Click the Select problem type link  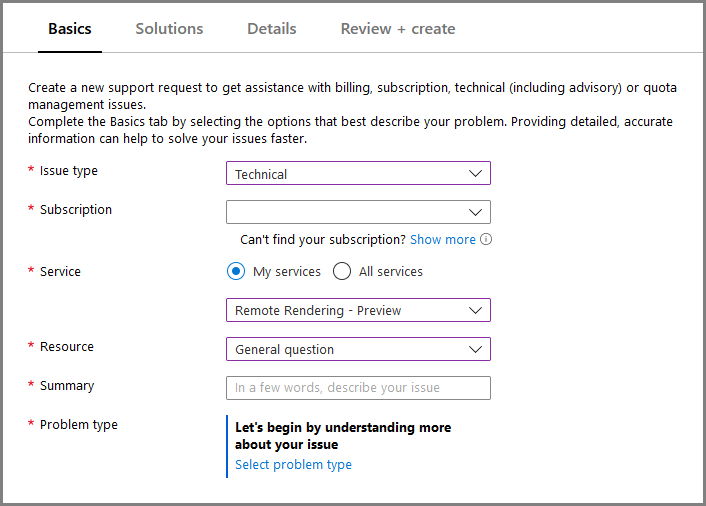click(x=293, y=465)
